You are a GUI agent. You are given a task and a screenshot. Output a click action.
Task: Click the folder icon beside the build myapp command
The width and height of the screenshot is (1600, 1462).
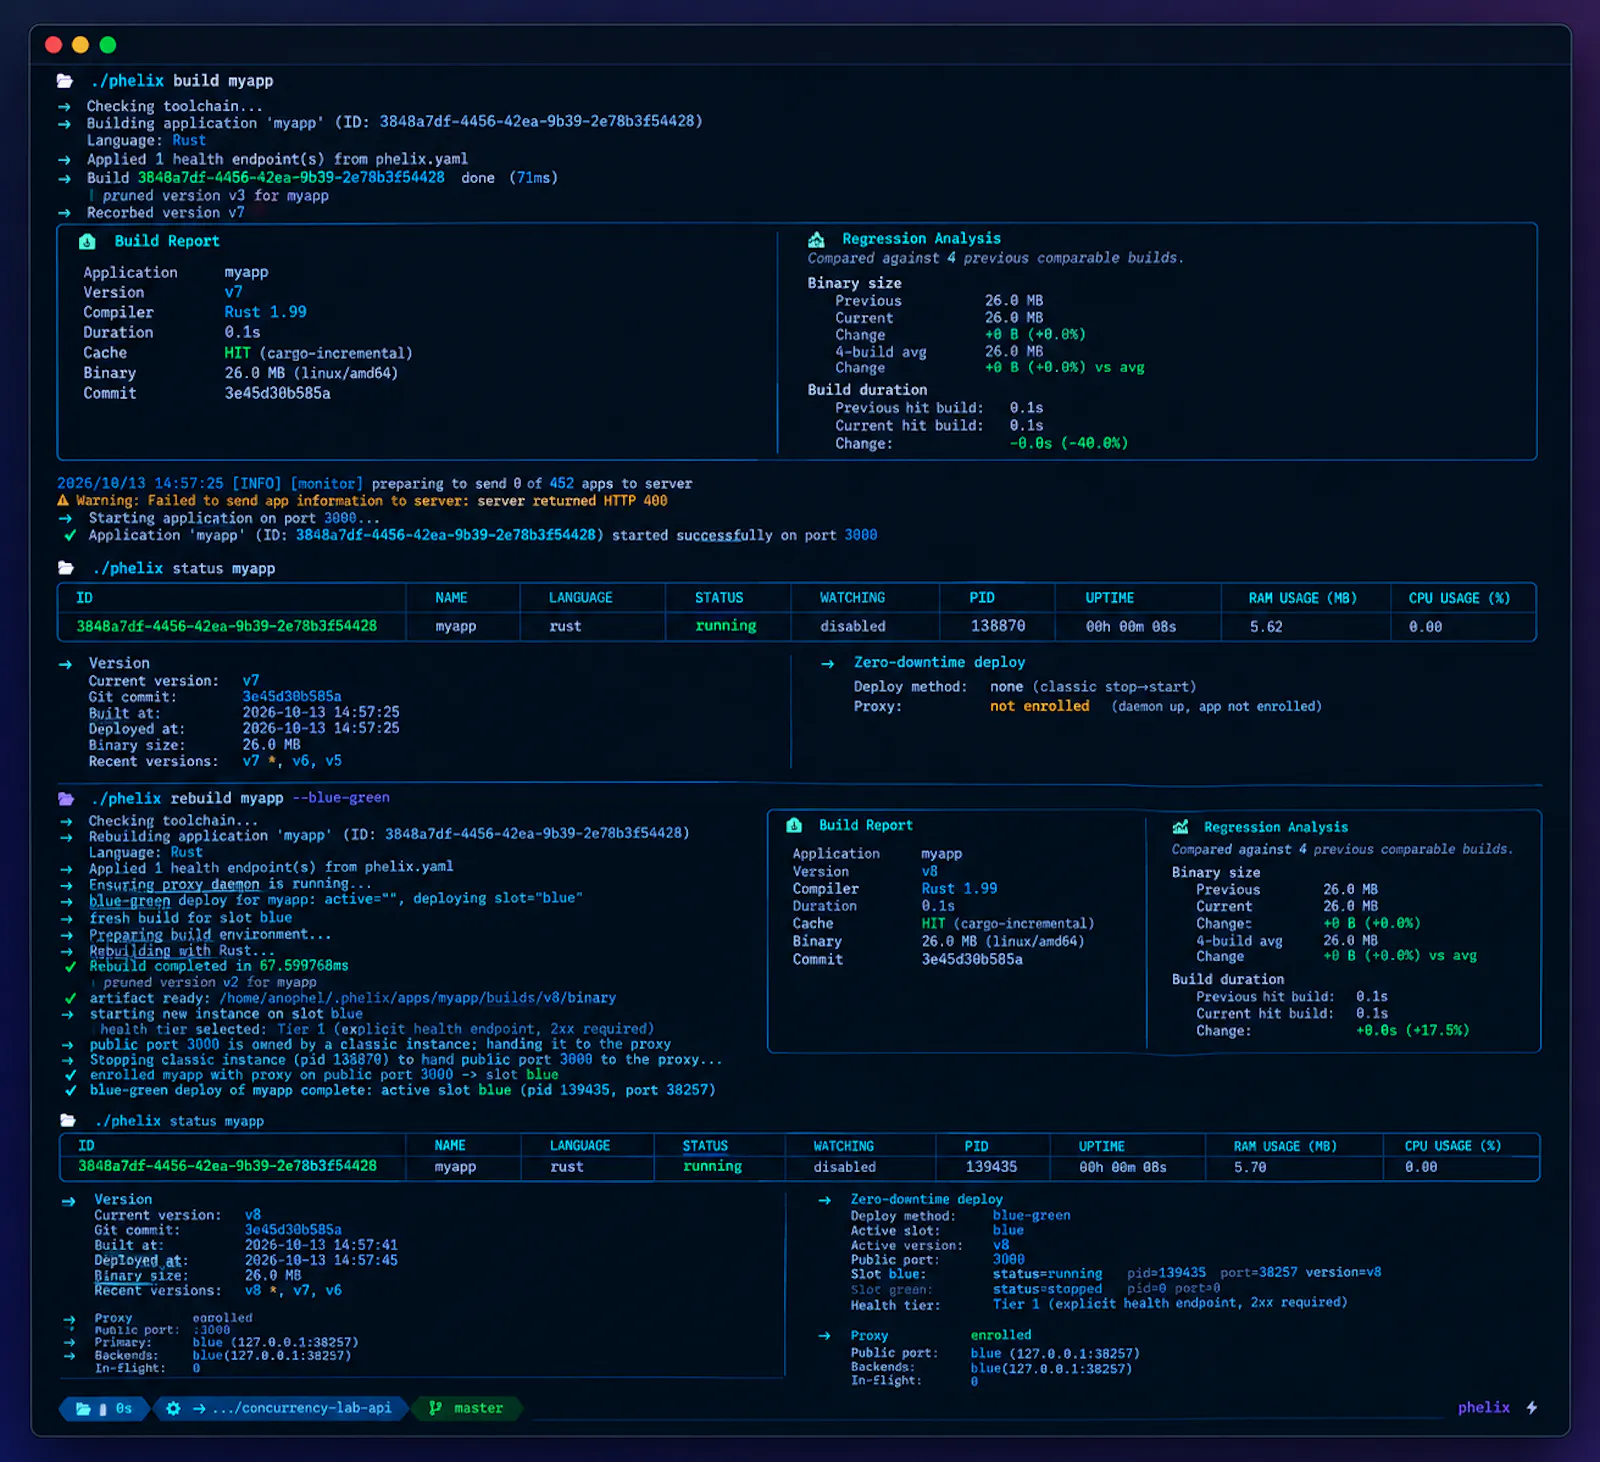pyautogui.click(x=65, y=81)
